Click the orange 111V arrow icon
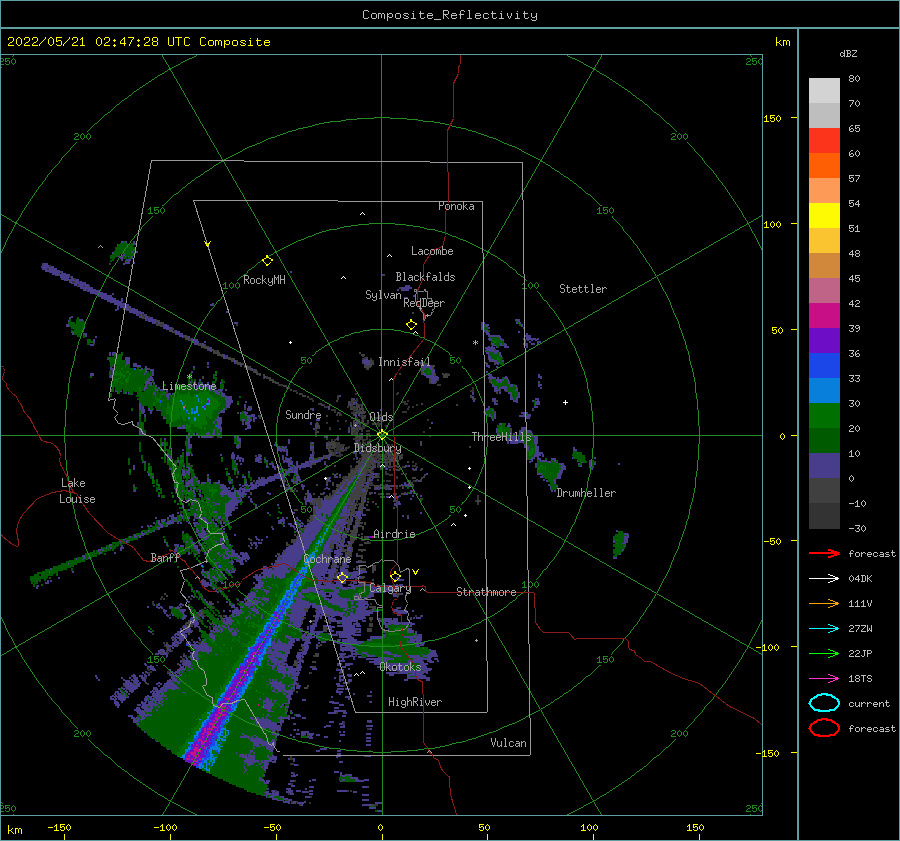This screenshot has width=900, height=841. (x=824, y=603)
